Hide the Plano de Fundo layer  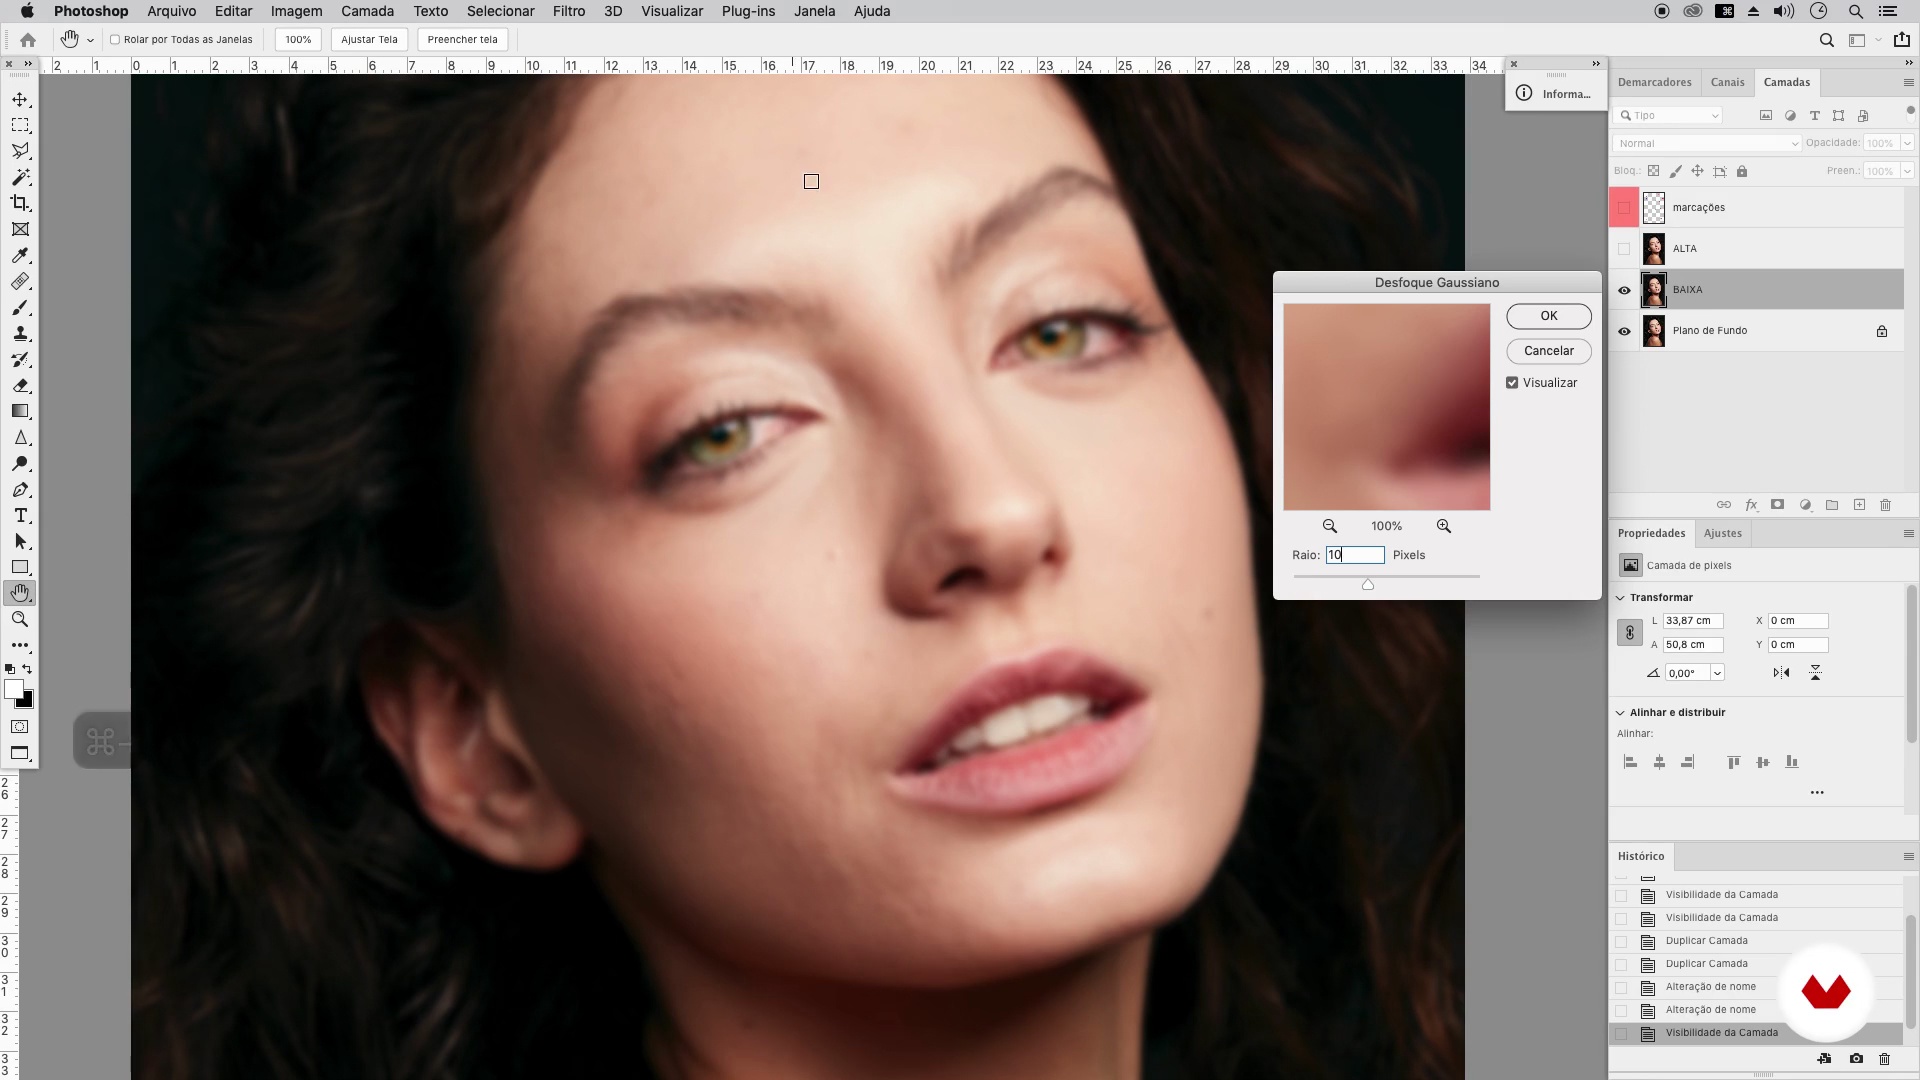pos(1624,331)
